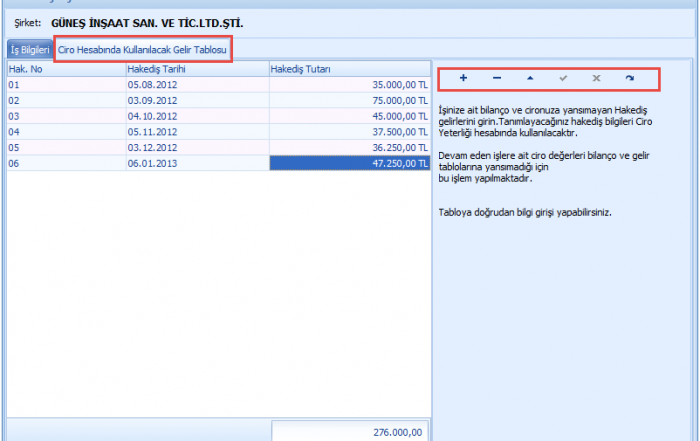The height and width of the screenshot is (441, 700).
Task: Click the up-arrow edit record icon
Action: [x=530, y=78]
